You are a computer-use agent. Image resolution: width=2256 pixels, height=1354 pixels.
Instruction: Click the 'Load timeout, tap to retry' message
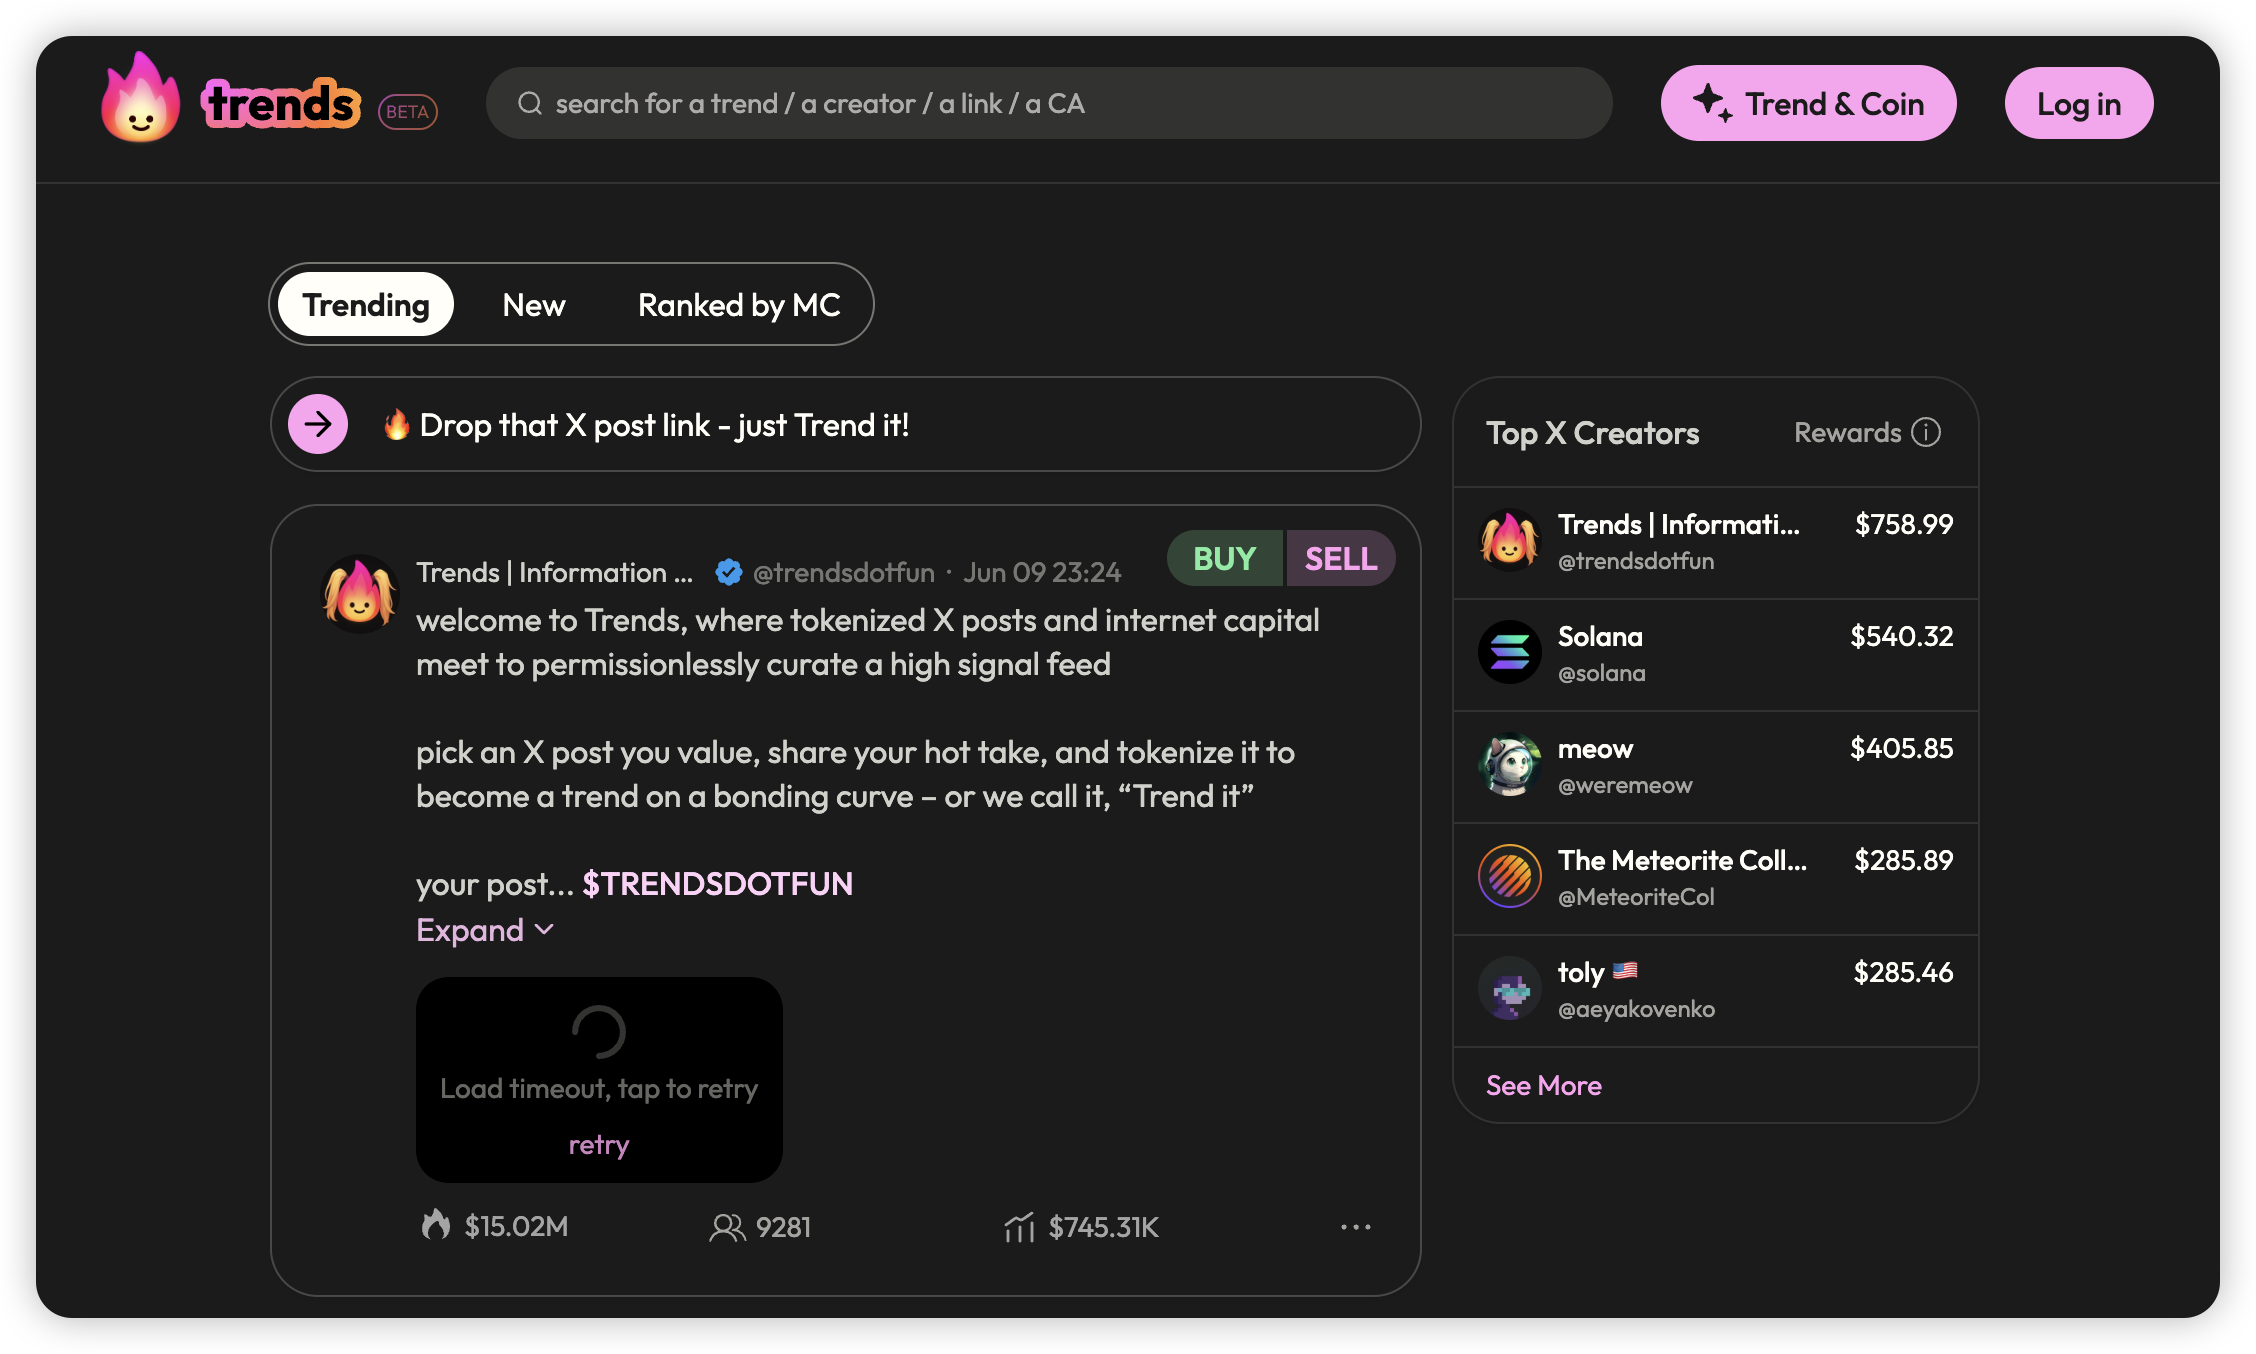point(598,1088)
